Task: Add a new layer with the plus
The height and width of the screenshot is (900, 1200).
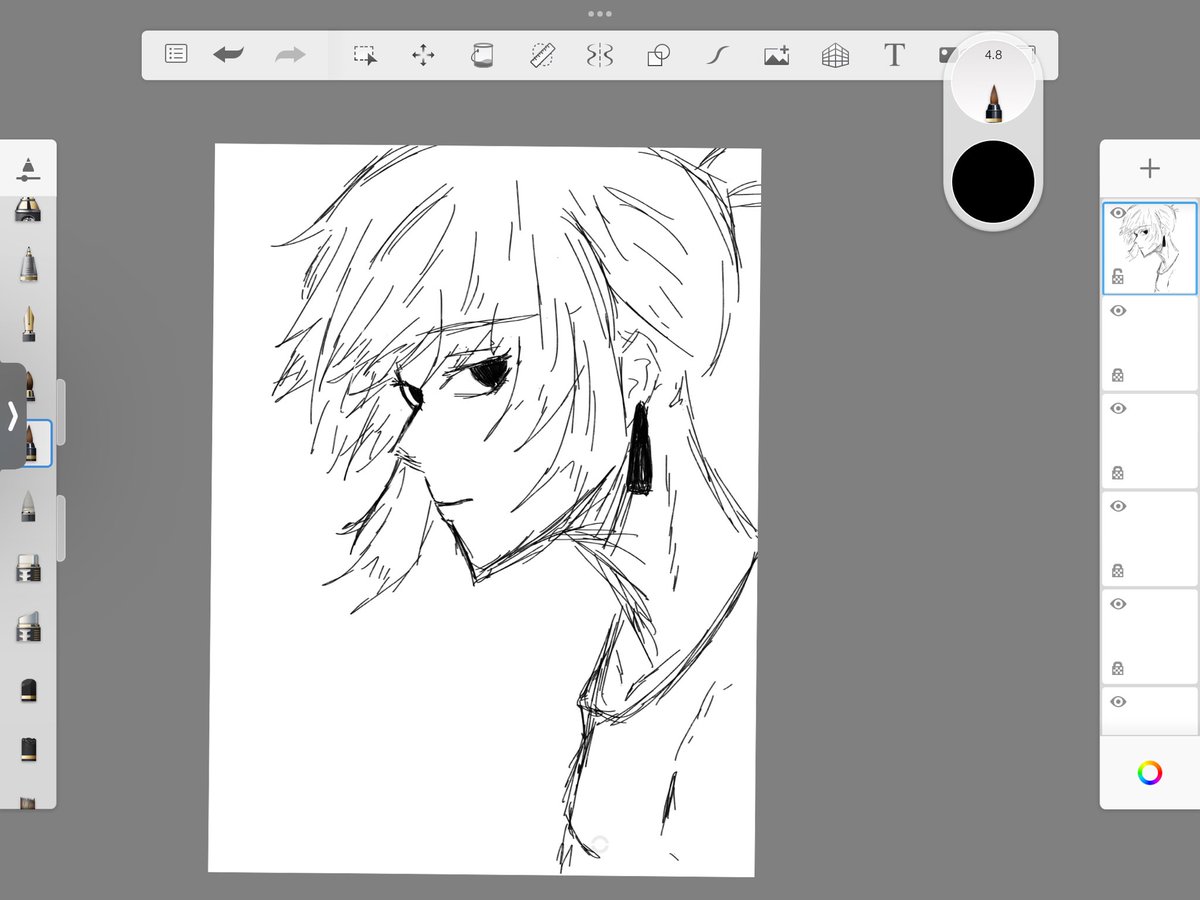Action: pyautogui.click(x=1149, y=168)
